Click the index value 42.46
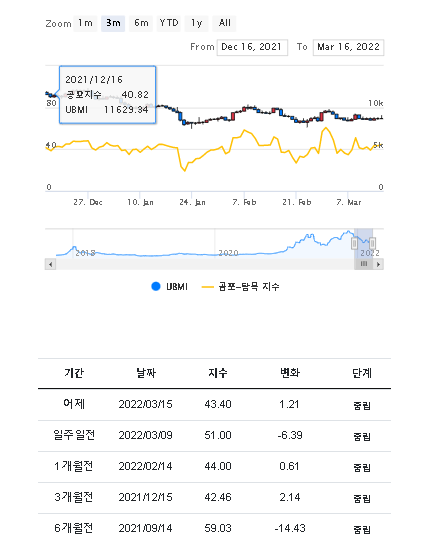 (x=218, y=497)
